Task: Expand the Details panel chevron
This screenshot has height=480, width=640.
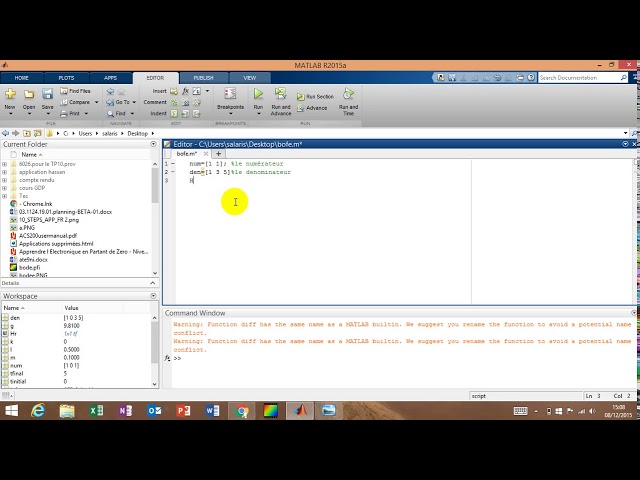Action: point(153,283)
